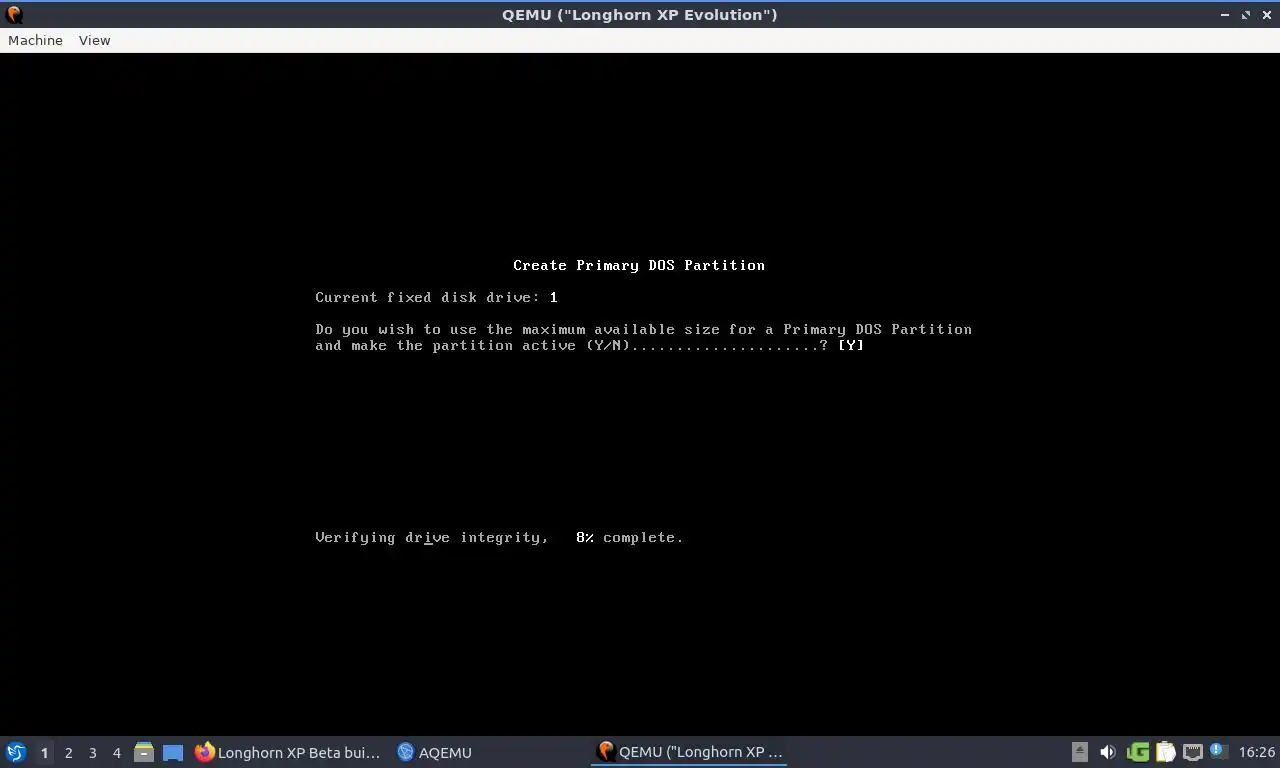Click the '8% complete' progress value
The width and height of the screenshot is (1280, 768).
pyautogui.click(x=630, y=537)
